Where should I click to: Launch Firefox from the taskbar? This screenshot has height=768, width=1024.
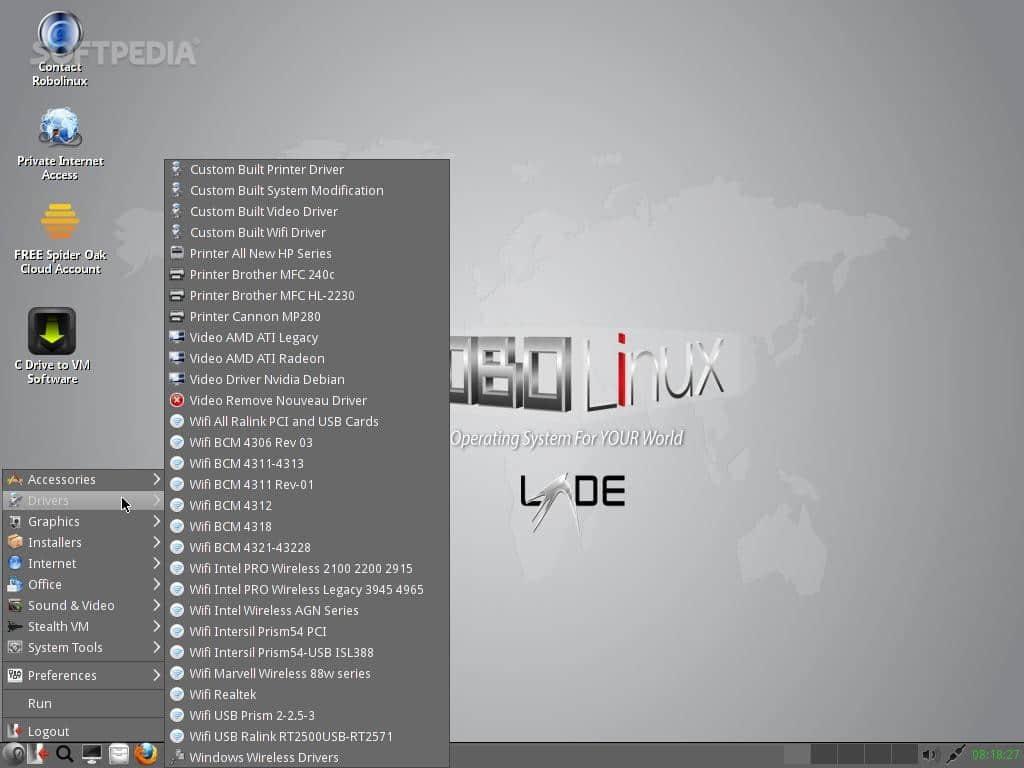(146, 754)
